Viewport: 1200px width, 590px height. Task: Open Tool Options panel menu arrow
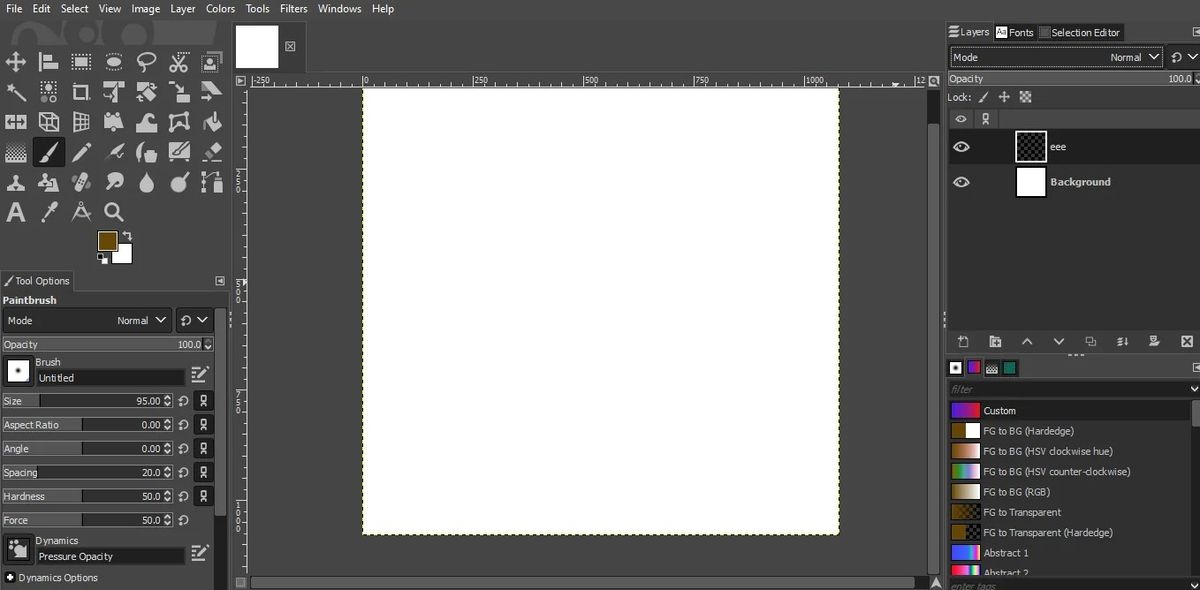[x=220, y=281]
